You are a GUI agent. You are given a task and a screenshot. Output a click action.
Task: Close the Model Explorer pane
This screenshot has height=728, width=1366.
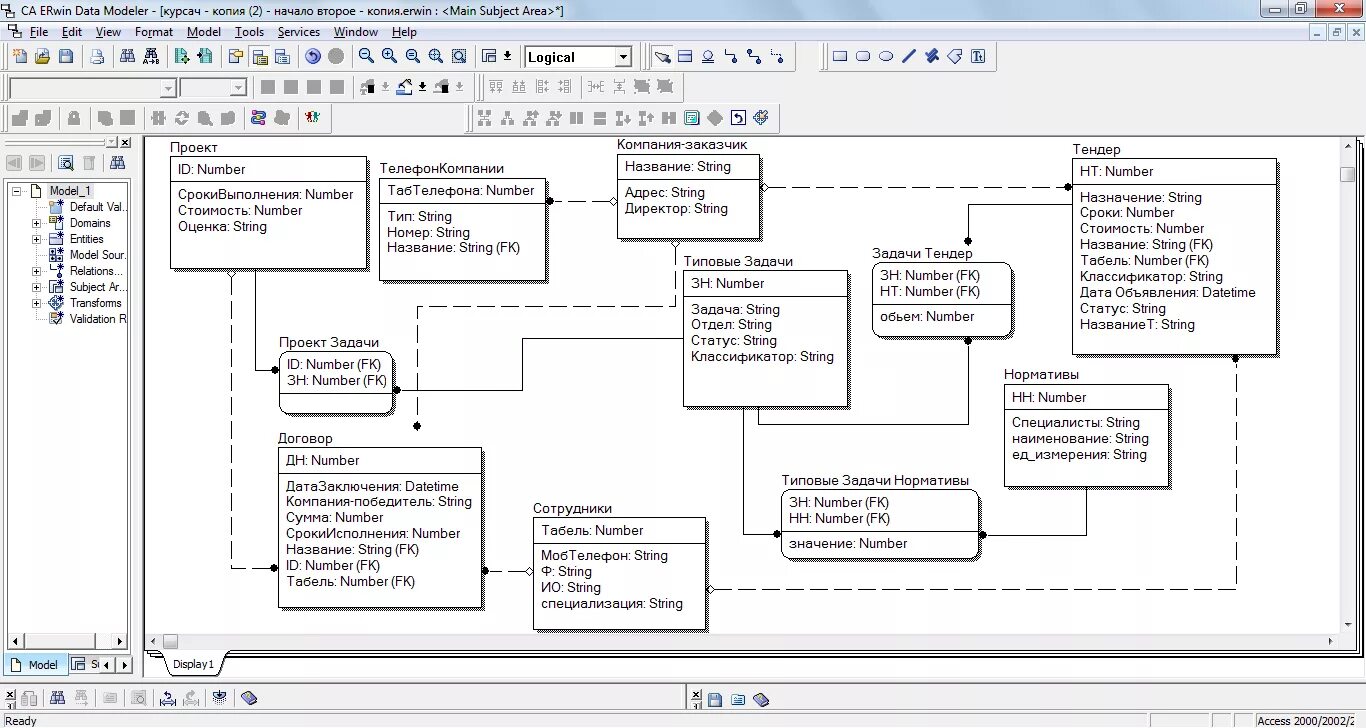(125, 143)
